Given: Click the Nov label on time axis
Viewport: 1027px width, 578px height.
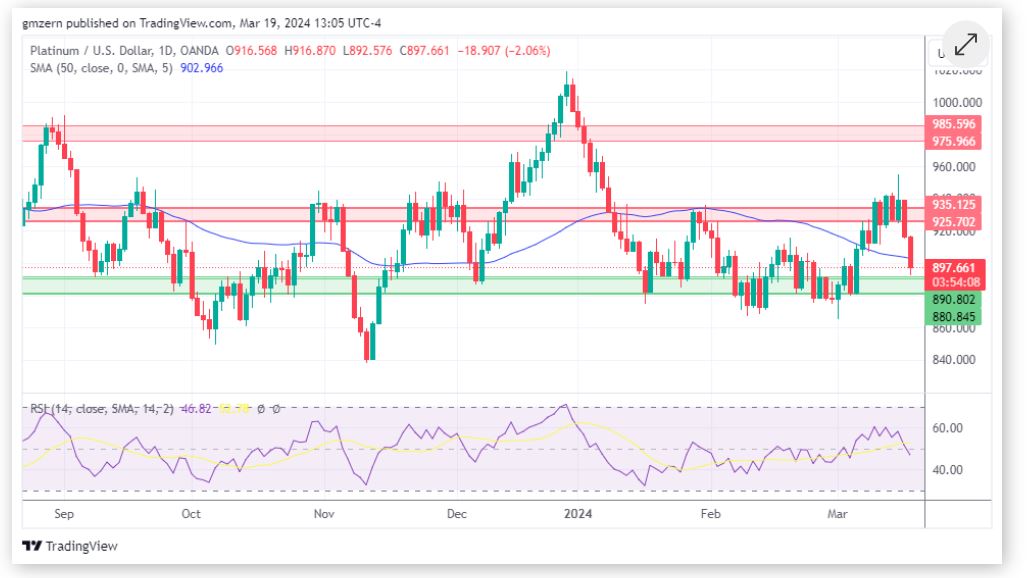Looking at the screenshot, I should click(324, 514).
